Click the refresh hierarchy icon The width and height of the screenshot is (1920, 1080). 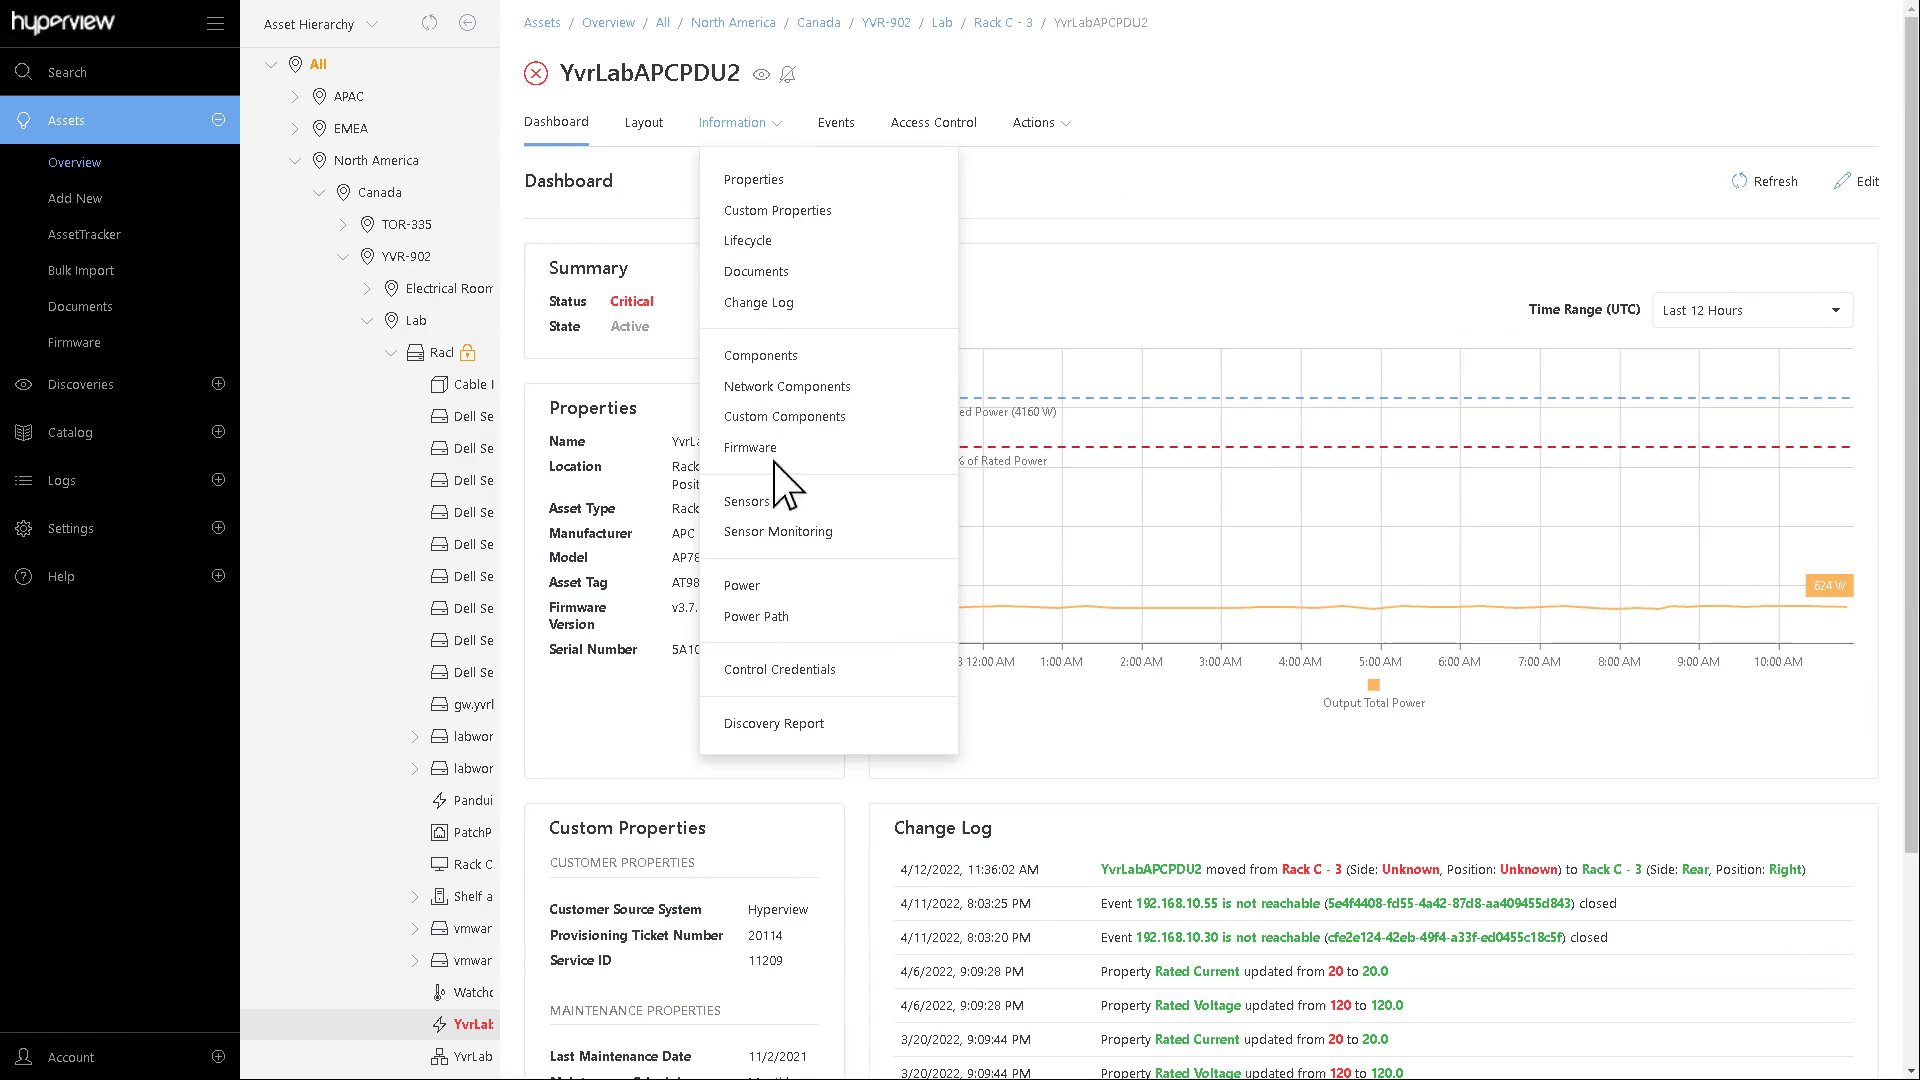pos(429,23)
